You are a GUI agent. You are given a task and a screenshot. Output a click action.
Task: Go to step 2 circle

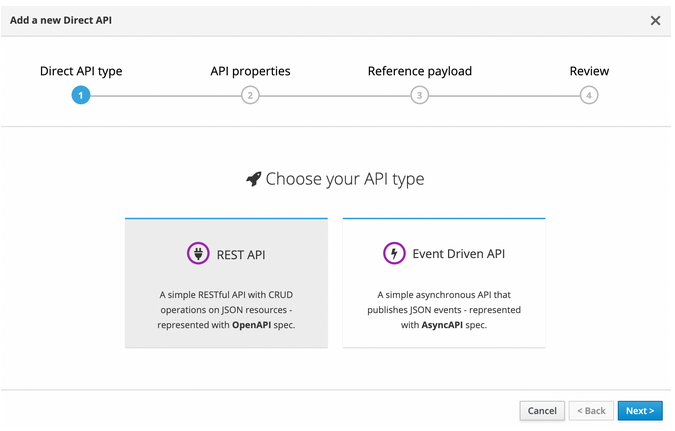coord(250,95)
